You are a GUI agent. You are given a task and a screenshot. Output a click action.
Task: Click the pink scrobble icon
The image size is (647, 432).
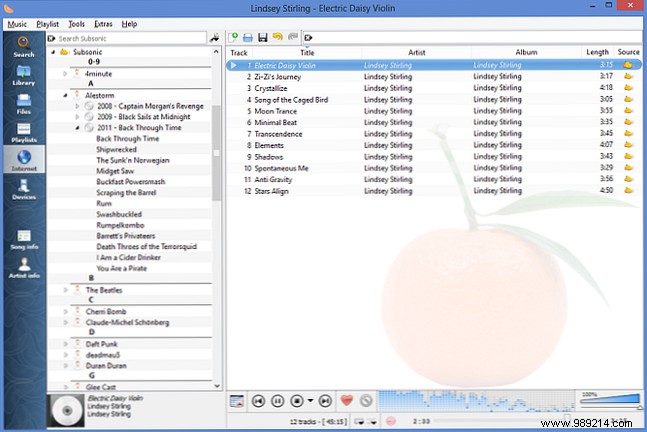[390, 421]
